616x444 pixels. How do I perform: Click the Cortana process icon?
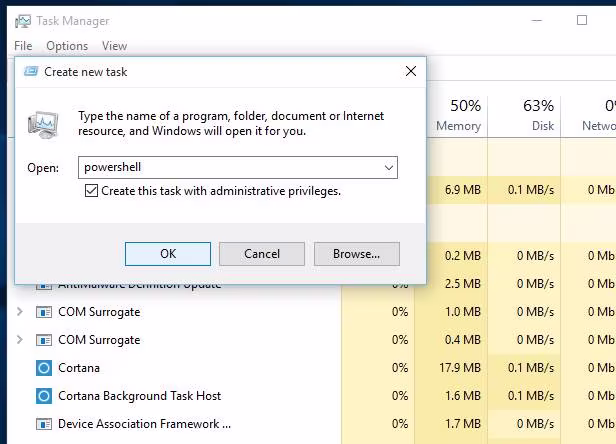point(44,368)
